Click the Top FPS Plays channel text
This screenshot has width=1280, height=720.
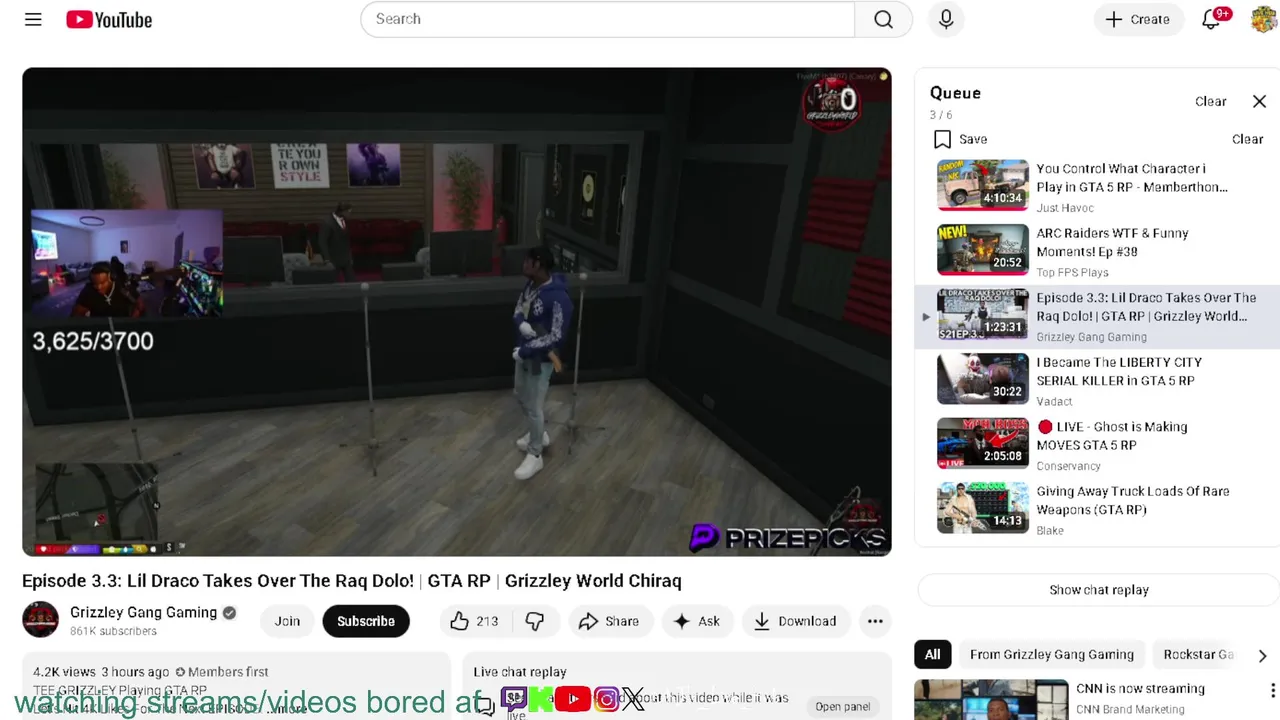pos(1072,272)
